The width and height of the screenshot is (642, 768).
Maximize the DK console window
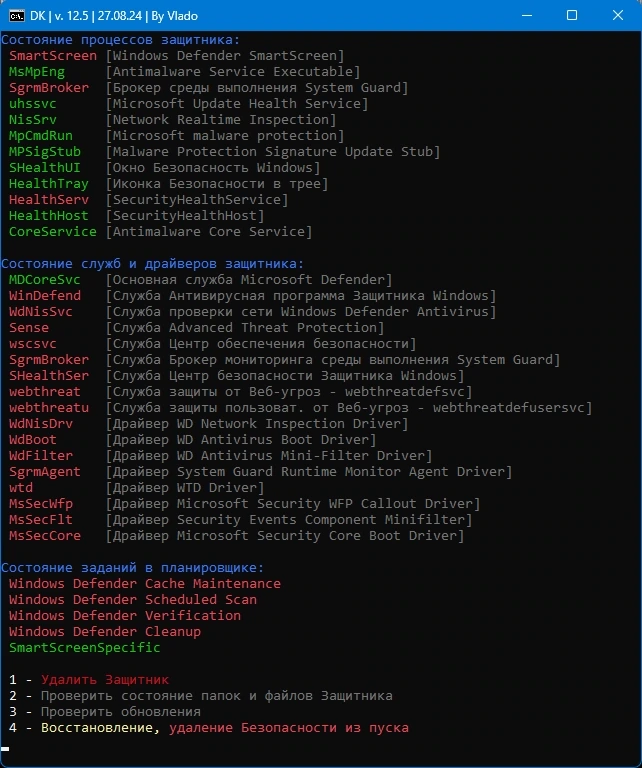click(x=572, y=16)
